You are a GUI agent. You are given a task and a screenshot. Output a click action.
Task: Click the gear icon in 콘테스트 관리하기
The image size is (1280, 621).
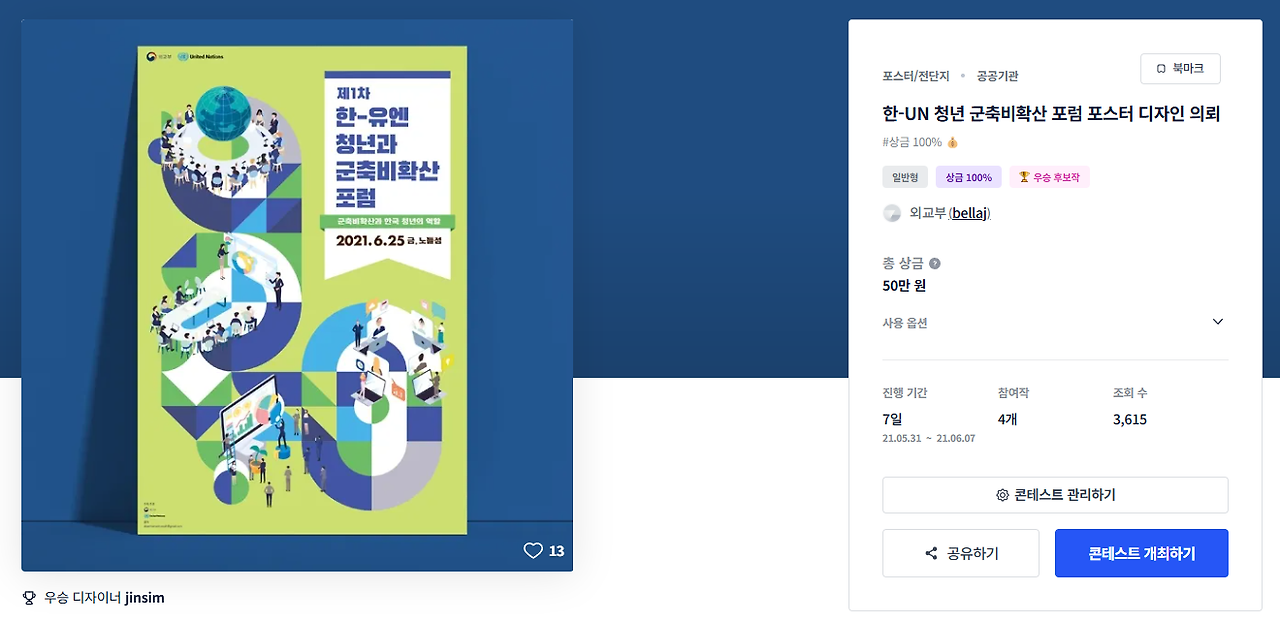click(1003, 495)
